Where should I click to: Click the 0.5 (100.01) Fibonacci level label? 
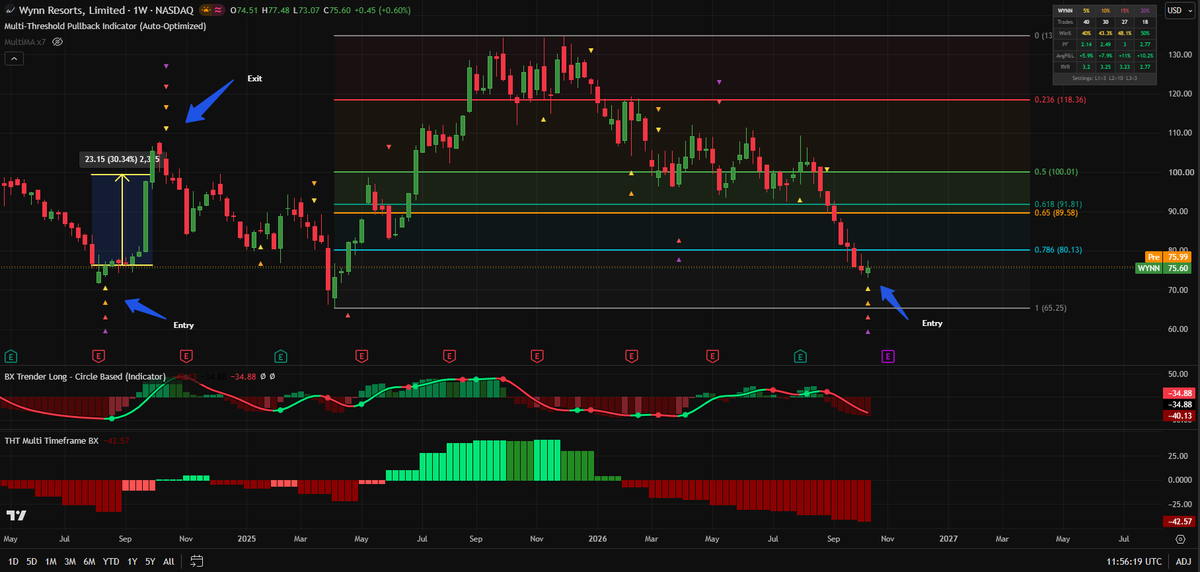tap(1058, 172)
